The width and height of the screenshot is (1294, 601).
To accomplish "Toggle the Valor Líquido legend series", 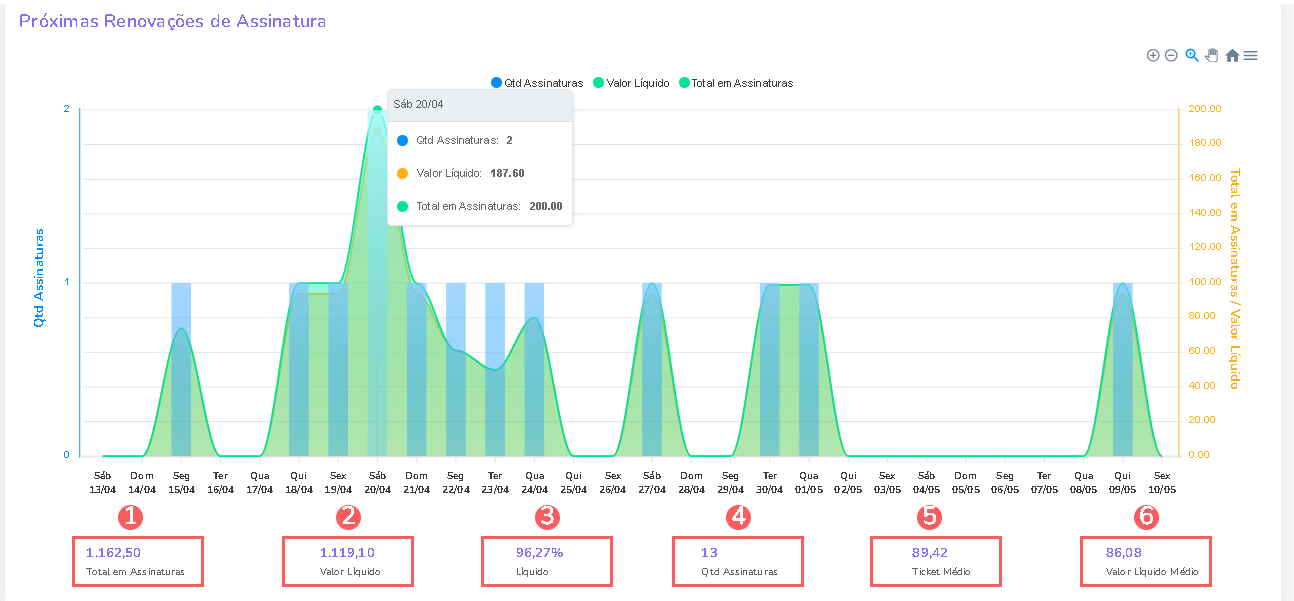I will (631, 83).
